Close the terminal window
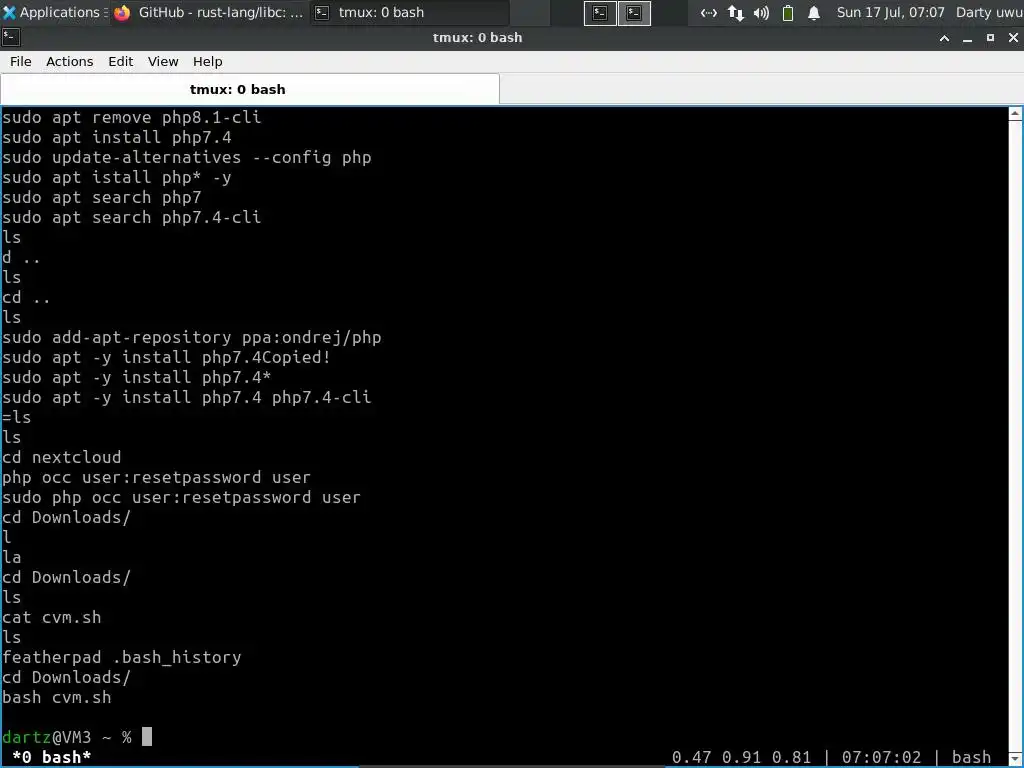Image resolution: width=1024 pixels, height=768 pixels. [1013, 38]
